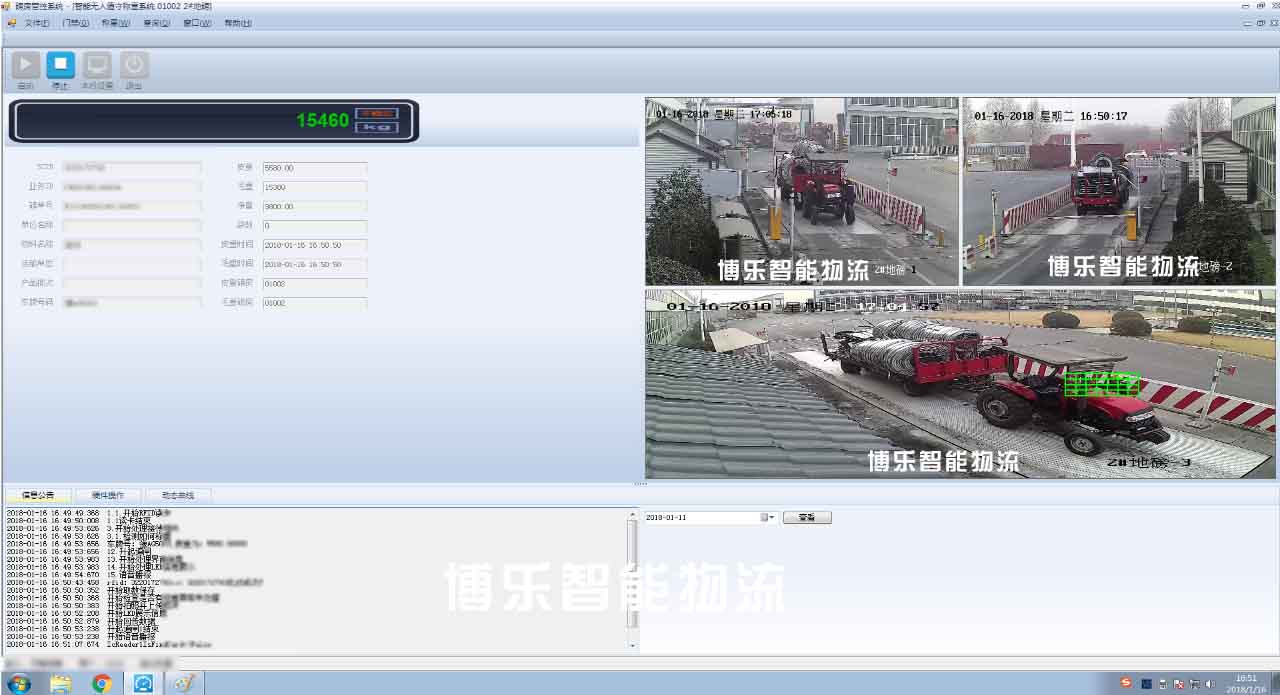Viewport: 1280px width, 695px height.
Task: Click the field showing value 0
Action: 315,226
